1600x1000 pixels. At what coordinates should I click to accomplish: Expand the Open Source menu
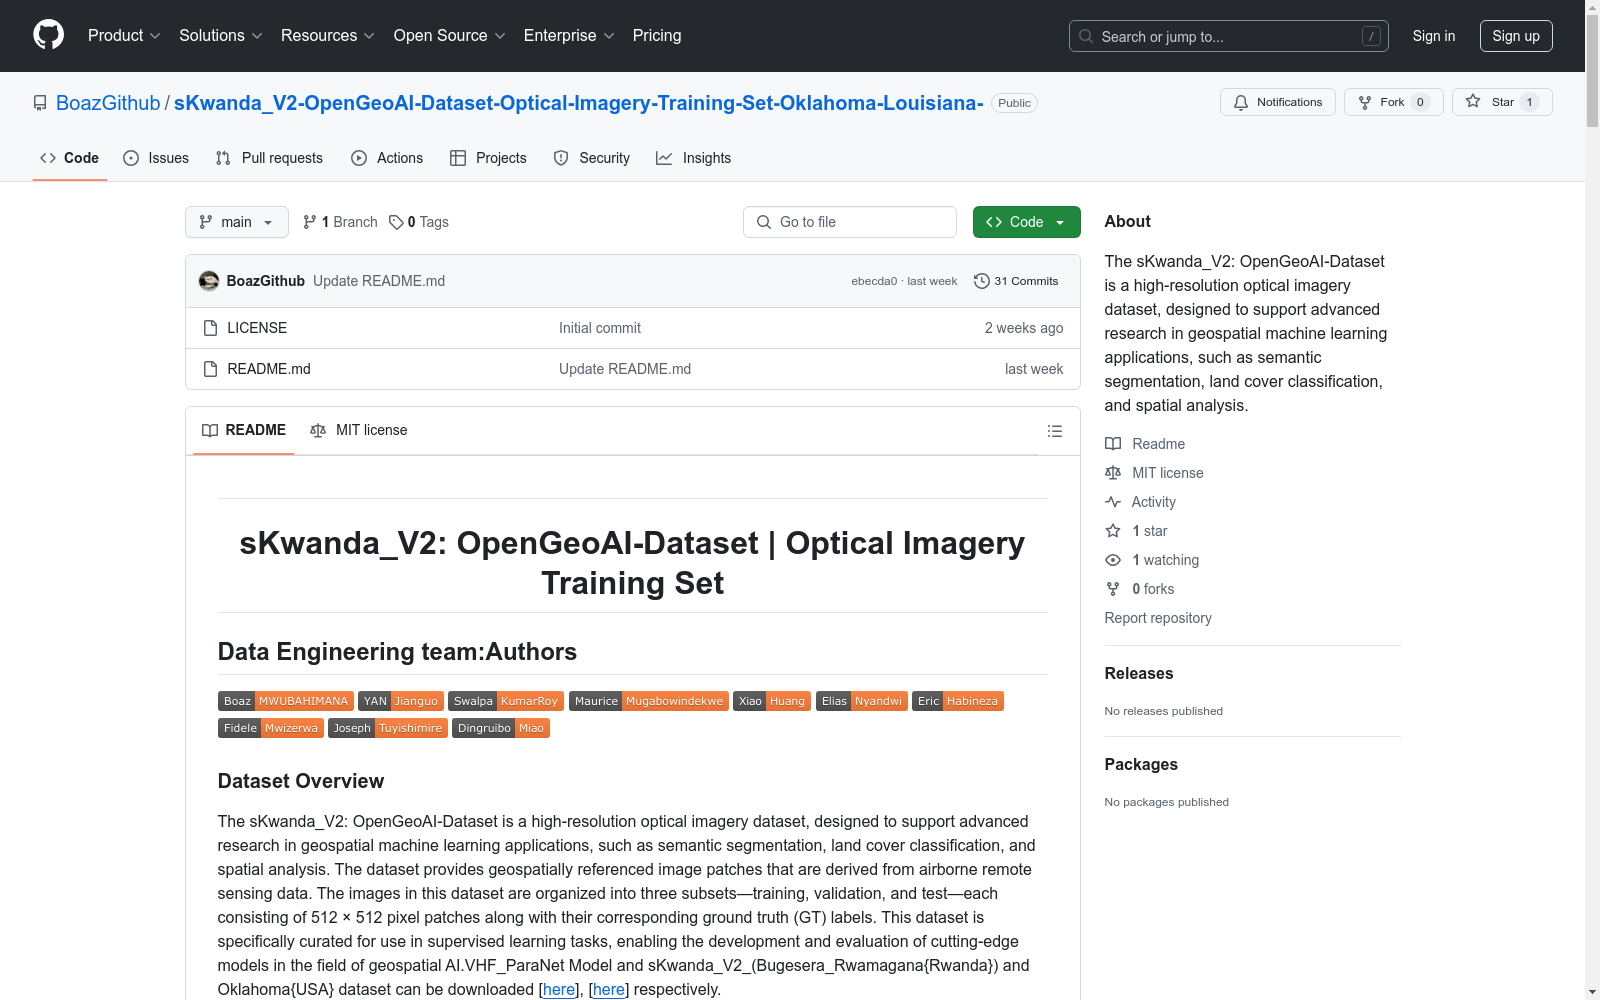[x=450, y=35]
